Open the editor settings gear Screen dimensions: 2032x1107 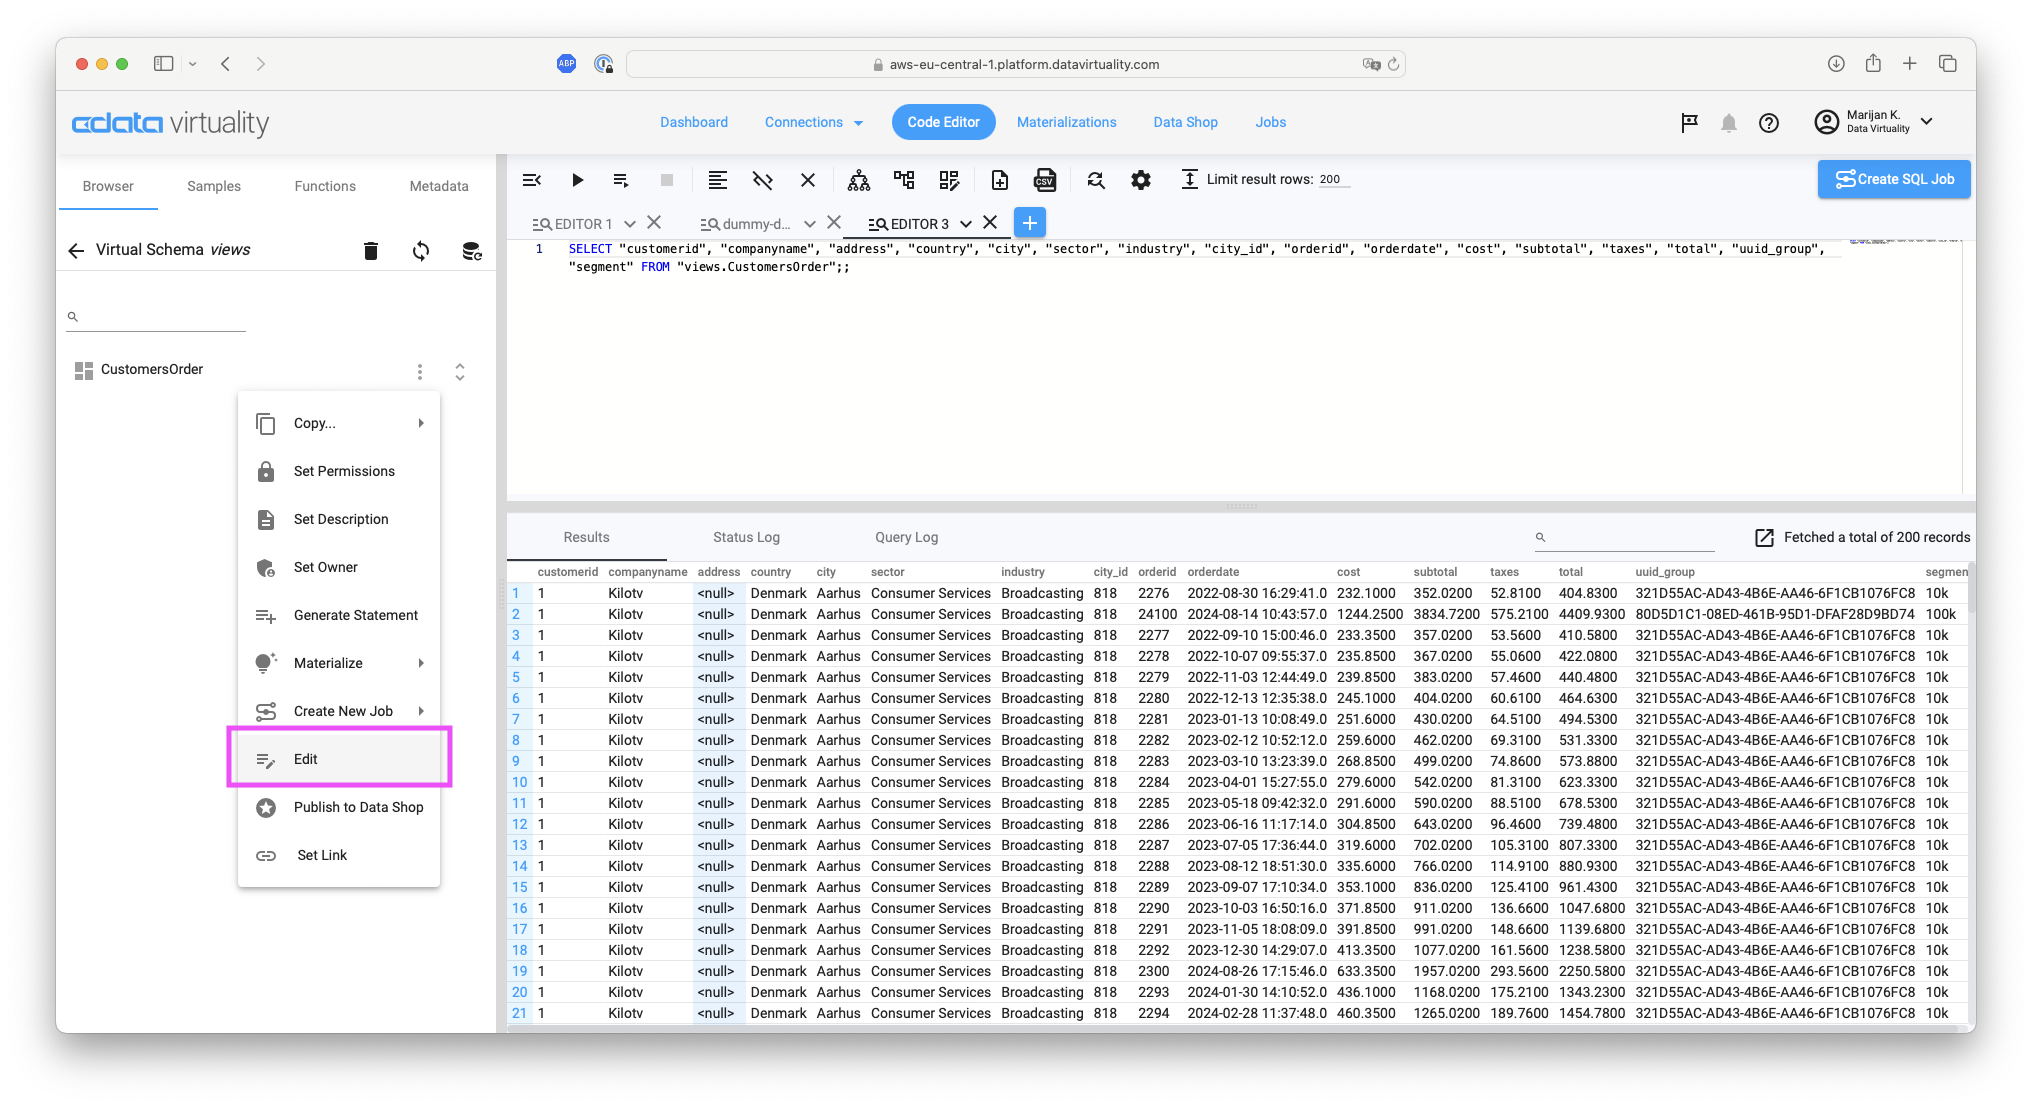tap(1141, 180)
